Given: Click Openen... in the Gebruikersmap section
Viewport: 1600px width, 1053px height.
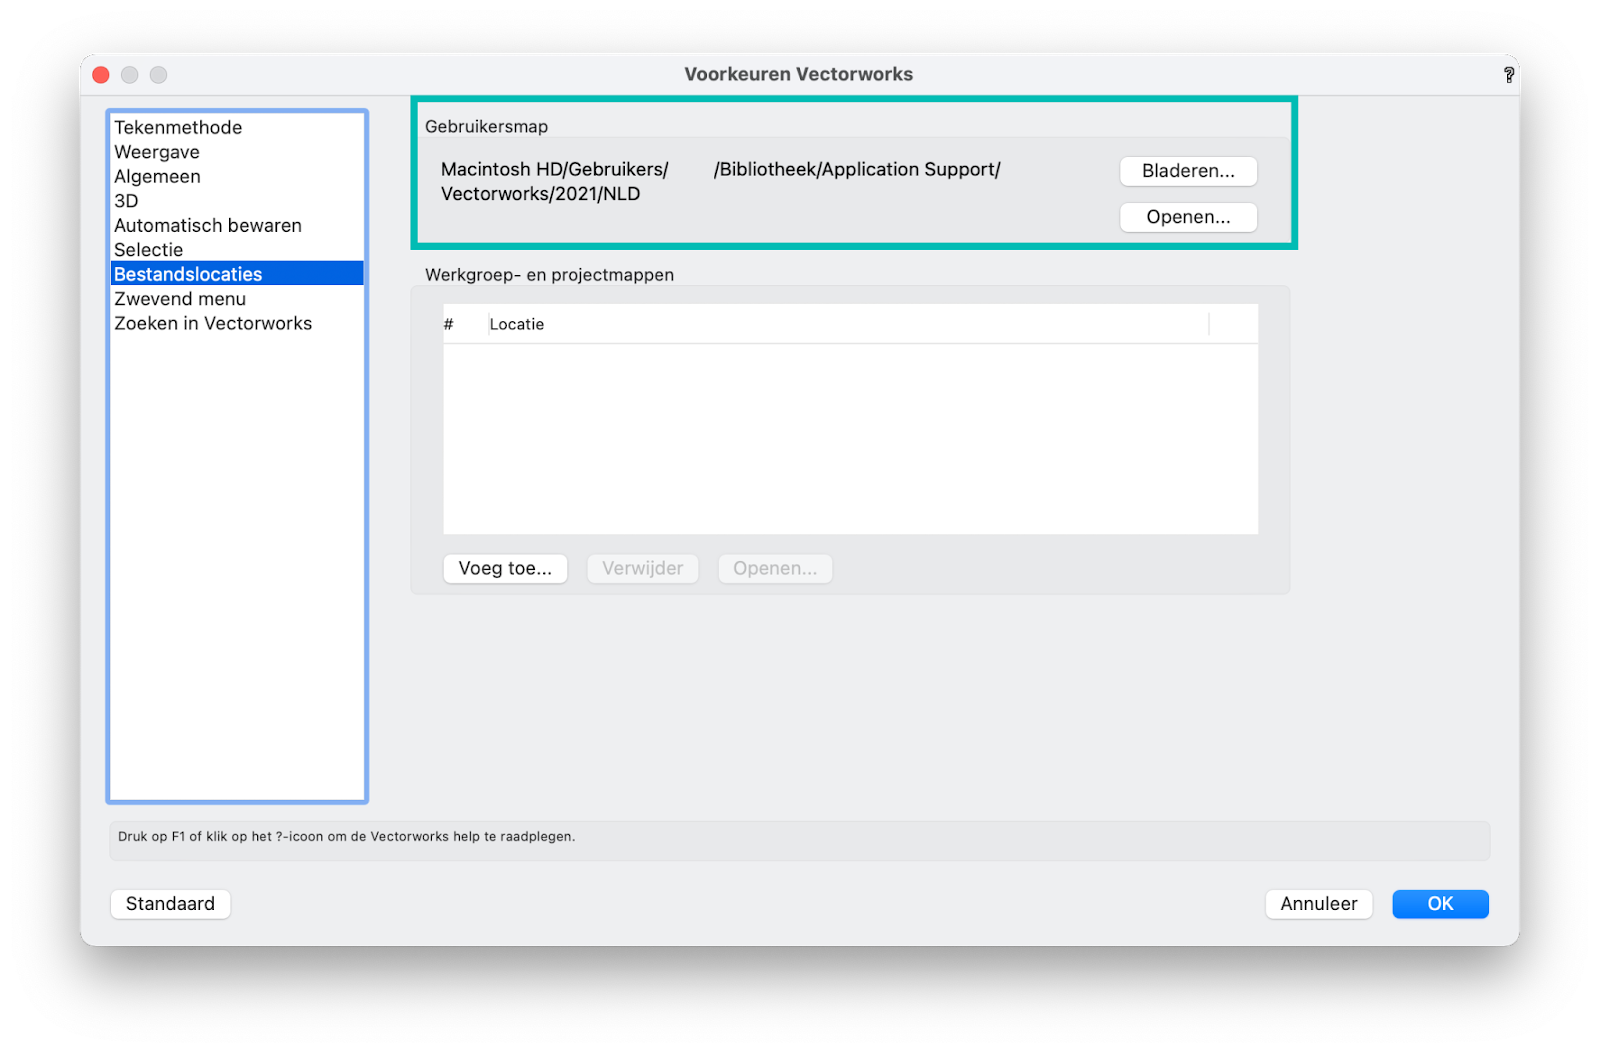Looking at the screenshot, I should pyautogui.click(x=1188, y=217).
